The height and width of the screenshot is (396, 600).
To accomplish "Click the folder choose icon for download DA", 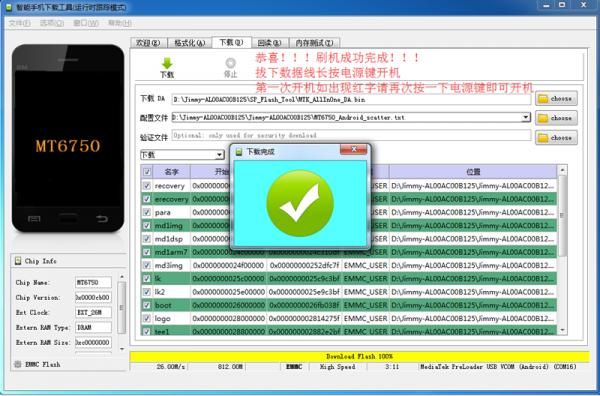I will click(543, 99).
